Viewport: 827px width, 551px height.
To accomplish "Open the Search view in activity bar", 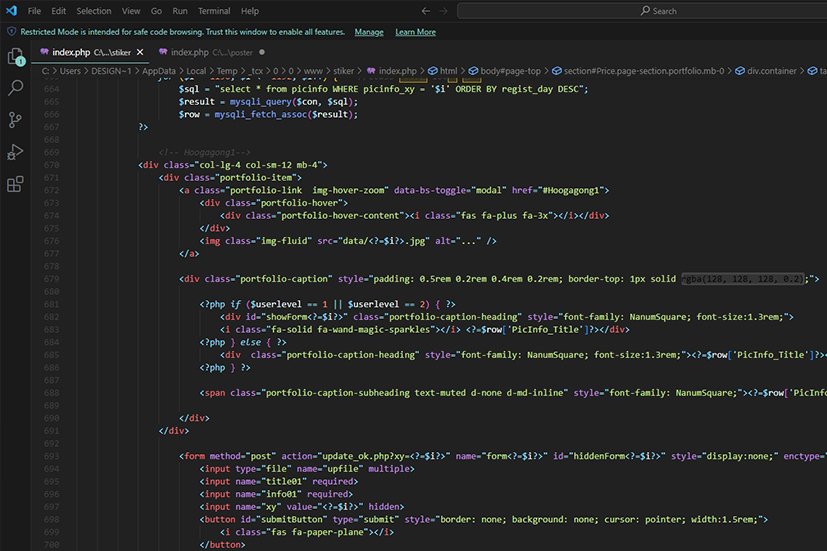I will tap(15, 88).
